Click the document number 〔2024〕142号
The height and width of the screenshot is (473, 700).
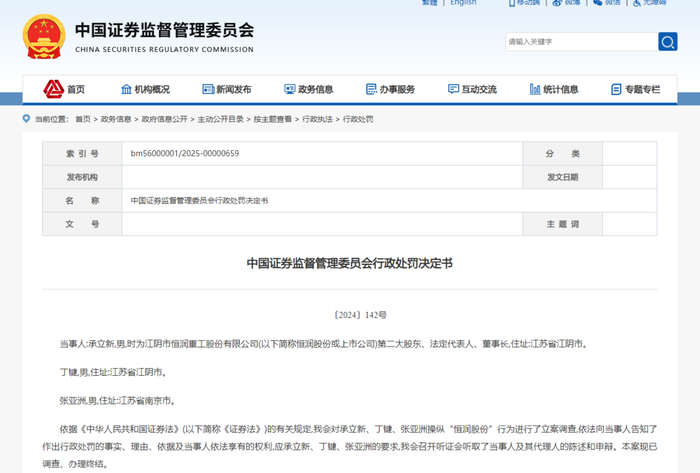(x=360, y=315)
